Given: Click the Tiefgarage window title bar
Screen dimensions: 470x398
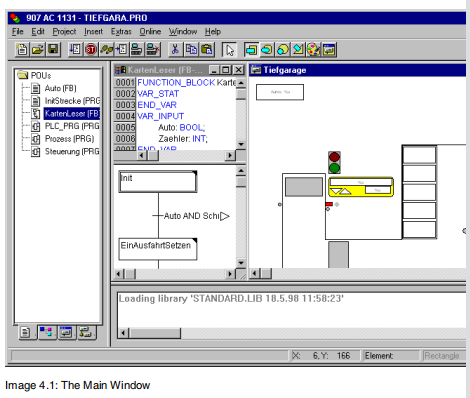Looking at the screenshot, I should (358, 70).
